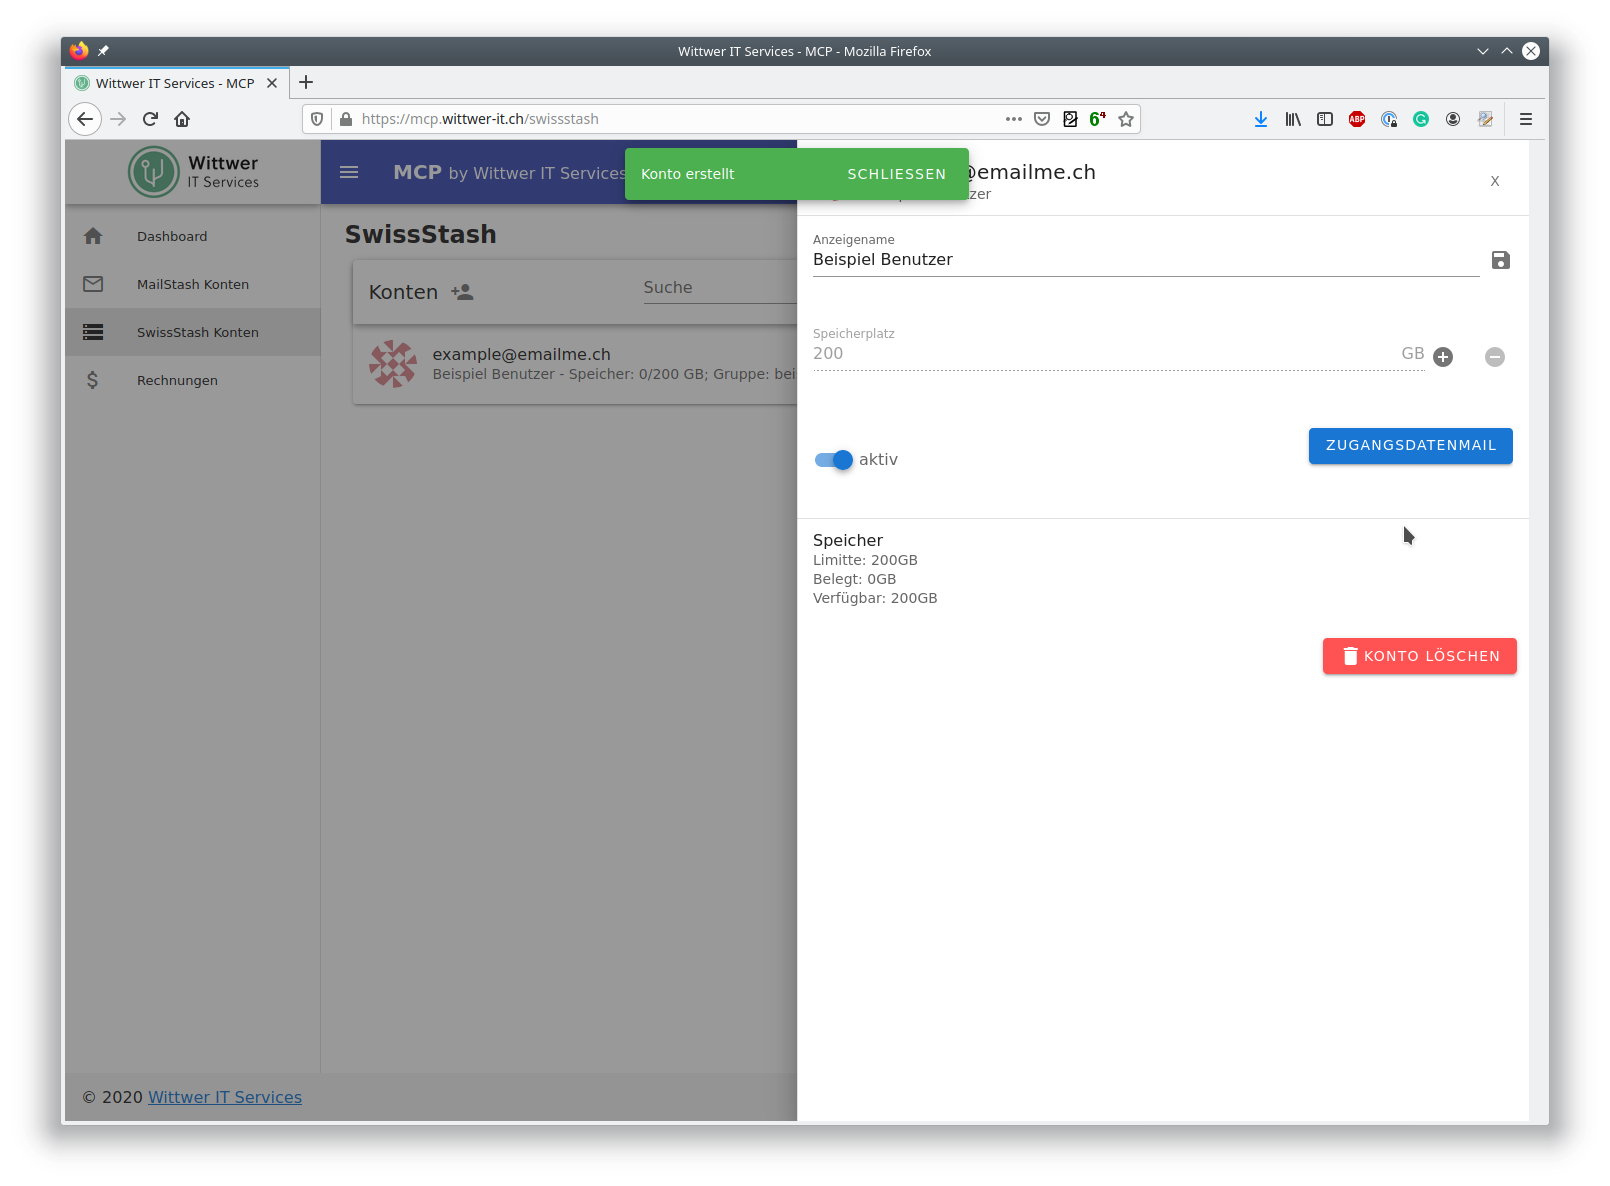Click the site security padlock icon
Viewport: 1610px width, 1186px height.
click(346, 119)
